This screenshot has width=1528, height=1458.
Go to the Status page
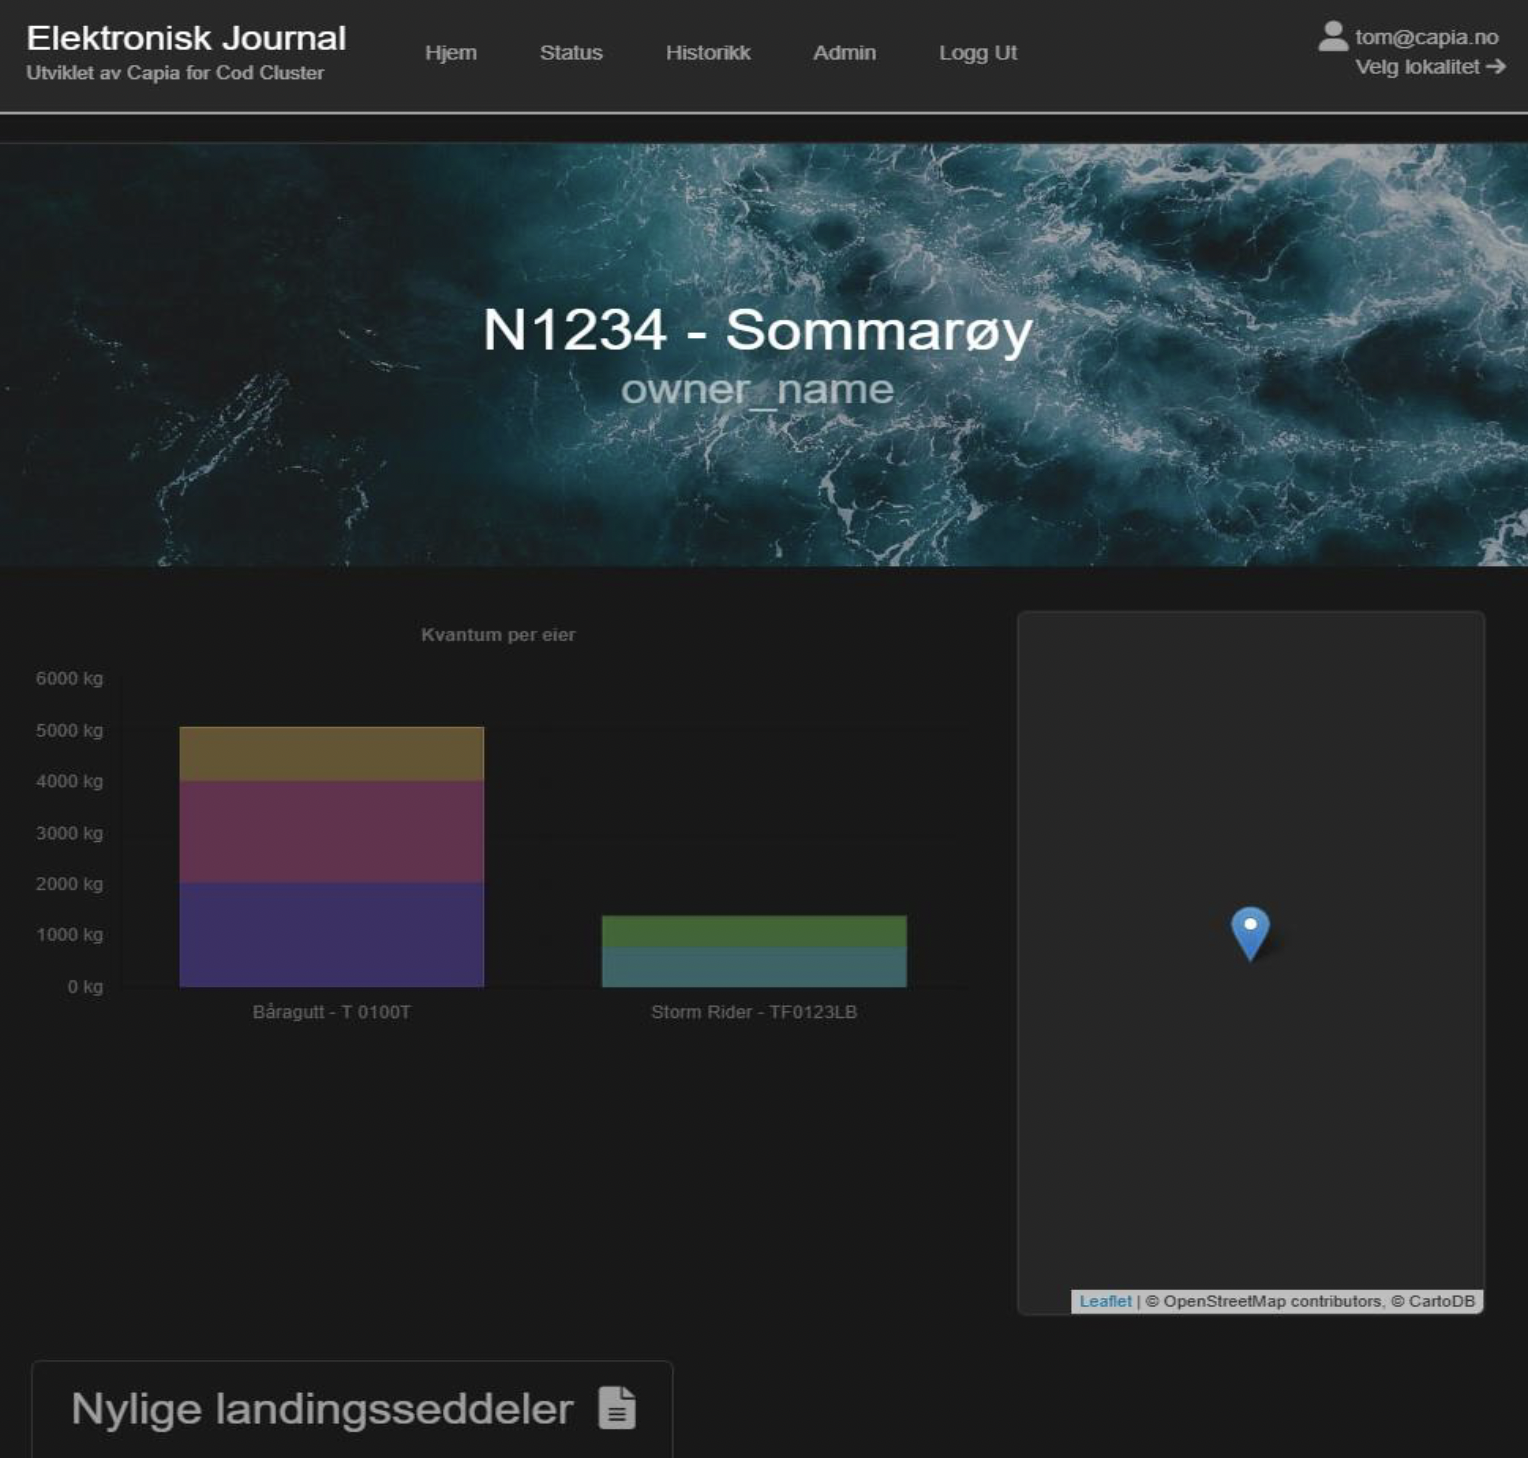pyautogui.click(x=571, y=53)
